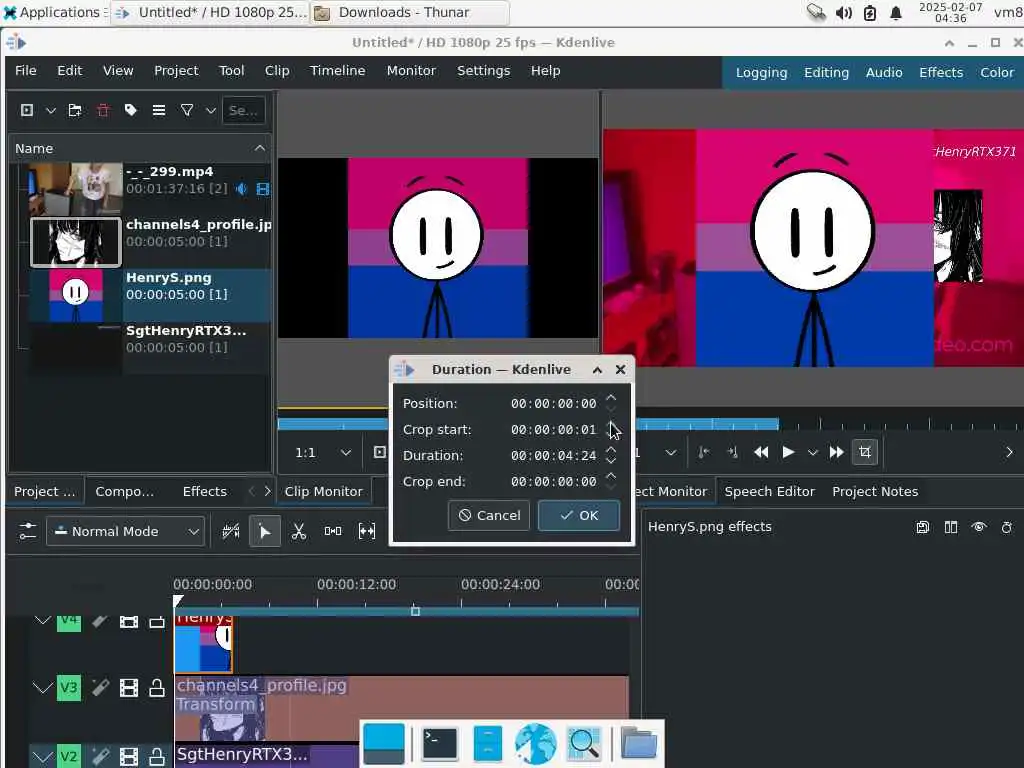1024x768 pixels.
Task: Save the effect stack for HenryS.png
Action: (922, 527)
